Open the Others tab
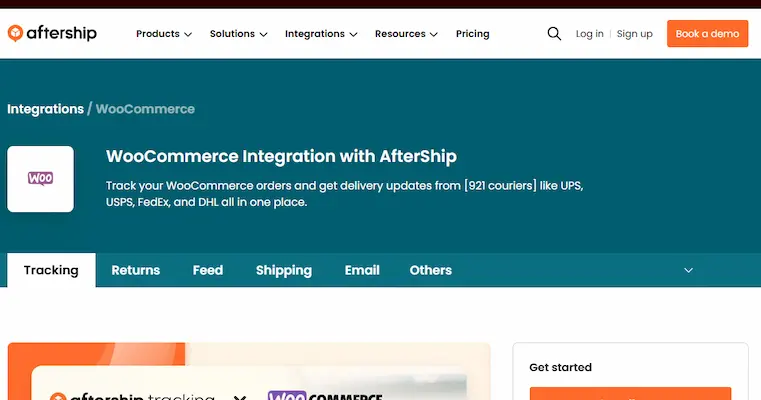The height and width of the screenshot is (400, 761). [431, 270]
